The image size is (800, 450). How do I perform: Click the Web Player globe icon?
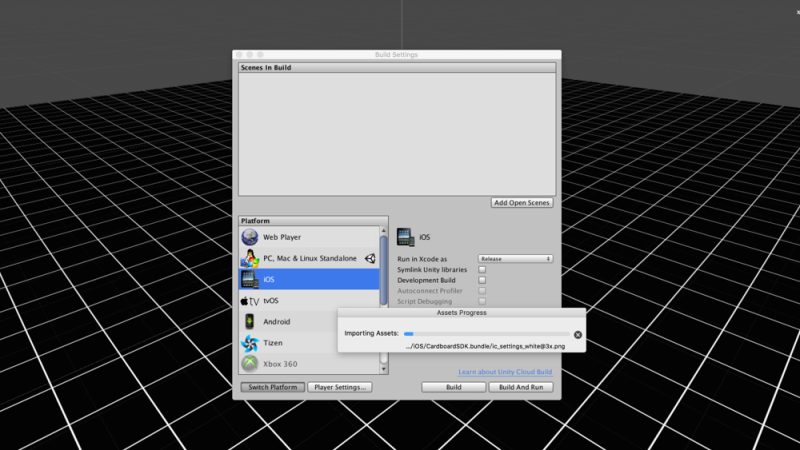click(249, 237)
